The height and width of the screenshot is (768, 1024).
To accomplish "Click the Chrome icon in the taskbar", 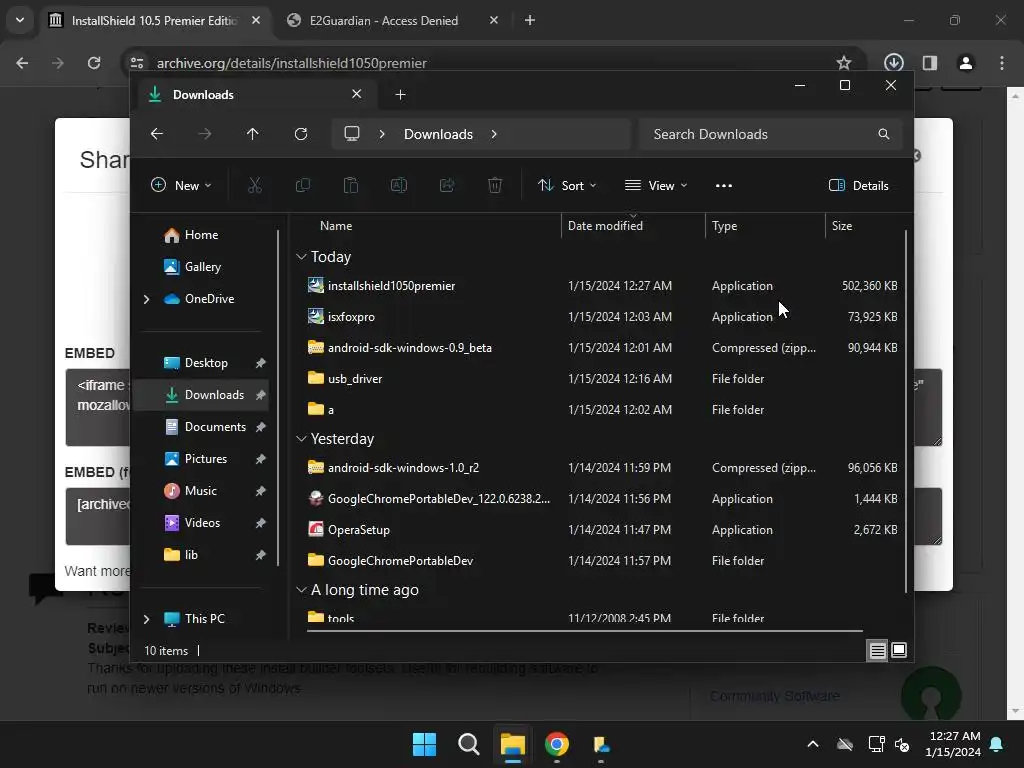I will click(557, 744).
